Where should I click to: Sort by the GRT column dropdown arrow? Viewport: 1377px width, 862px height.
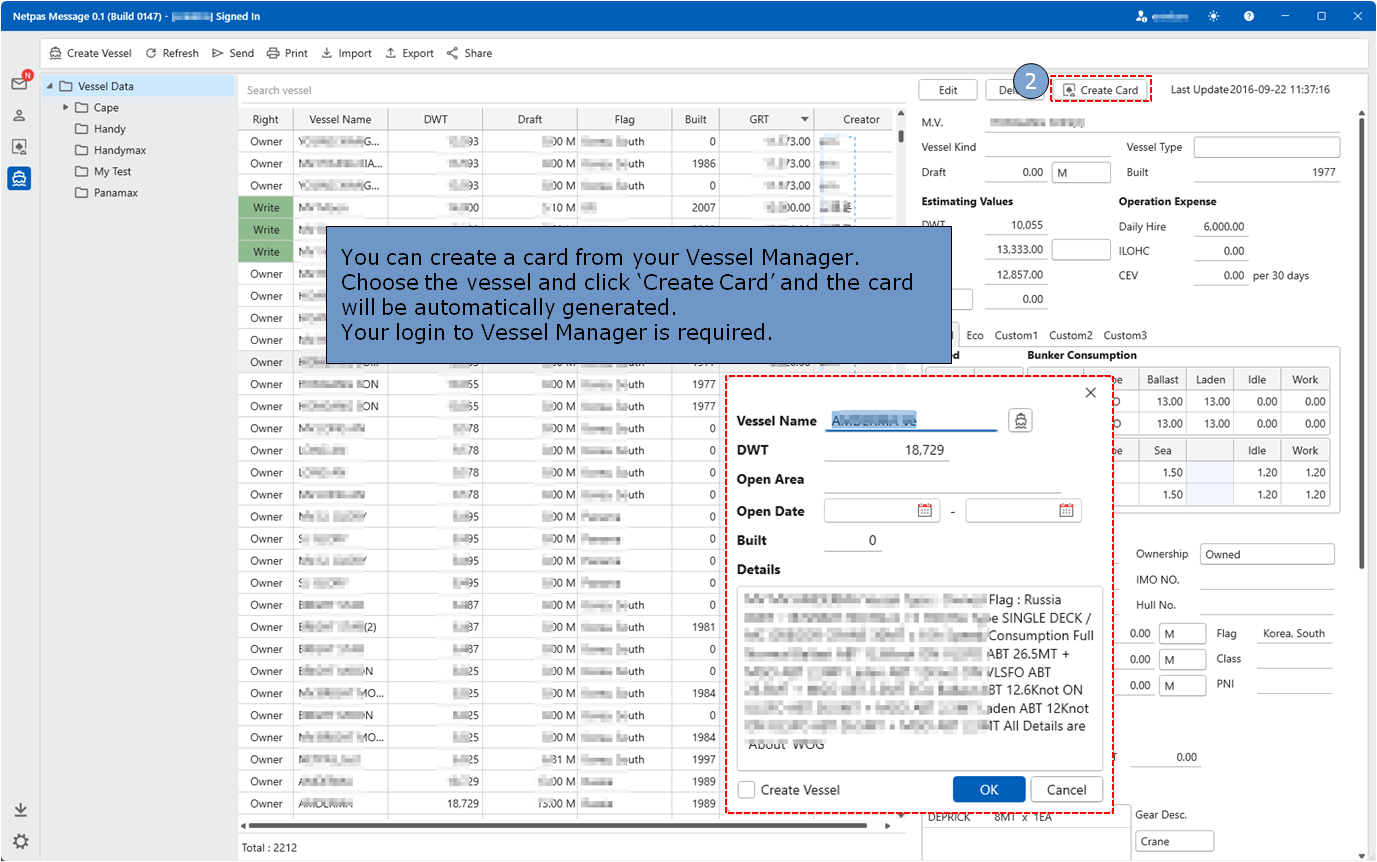pyautogui.click(x=804, y=120)
